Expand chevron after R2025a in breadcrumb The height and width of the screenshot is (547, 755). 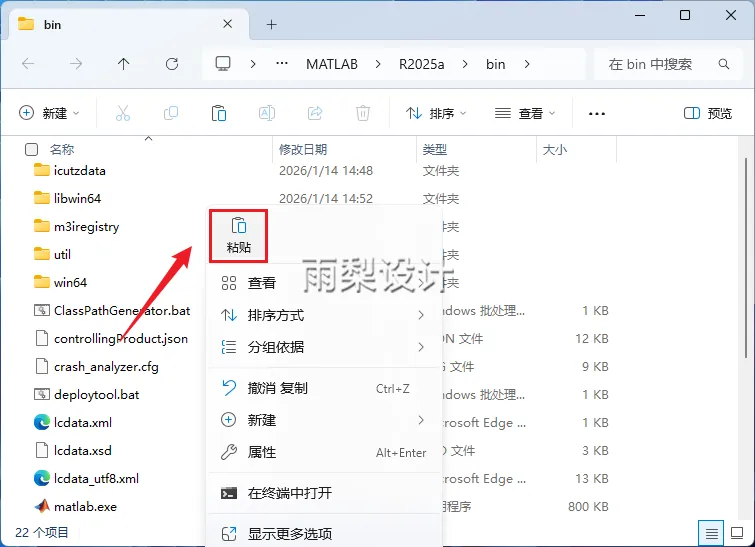[x=465, y=64]
